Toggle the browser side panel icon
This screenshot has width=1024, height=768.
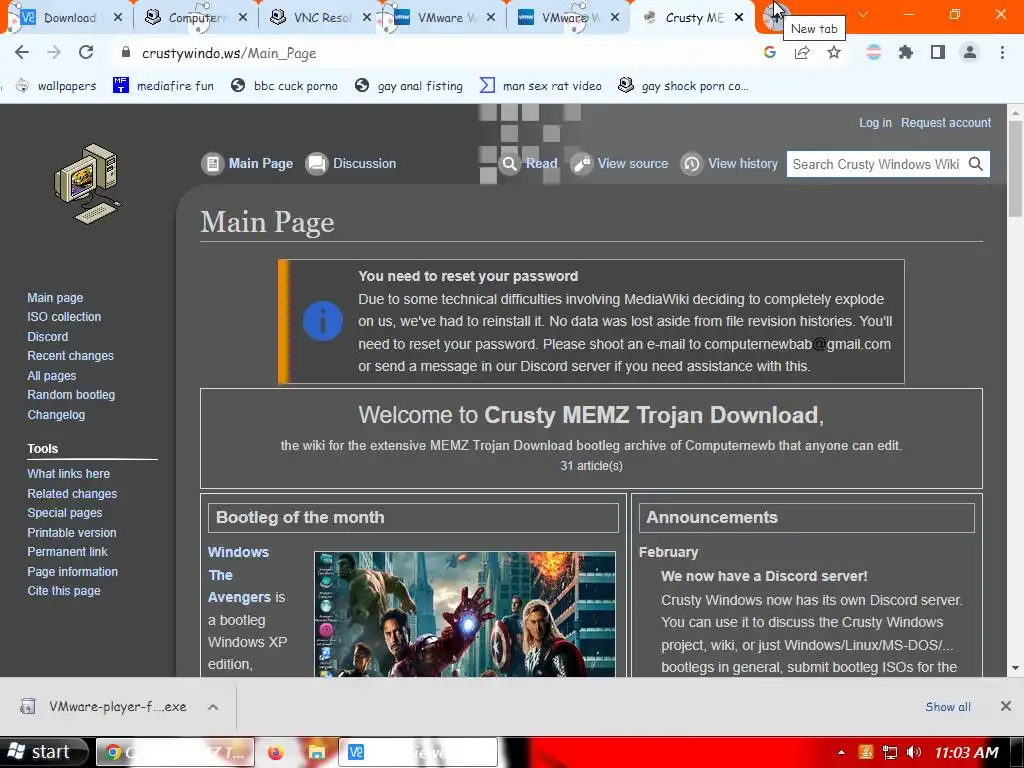coord(938,52)
